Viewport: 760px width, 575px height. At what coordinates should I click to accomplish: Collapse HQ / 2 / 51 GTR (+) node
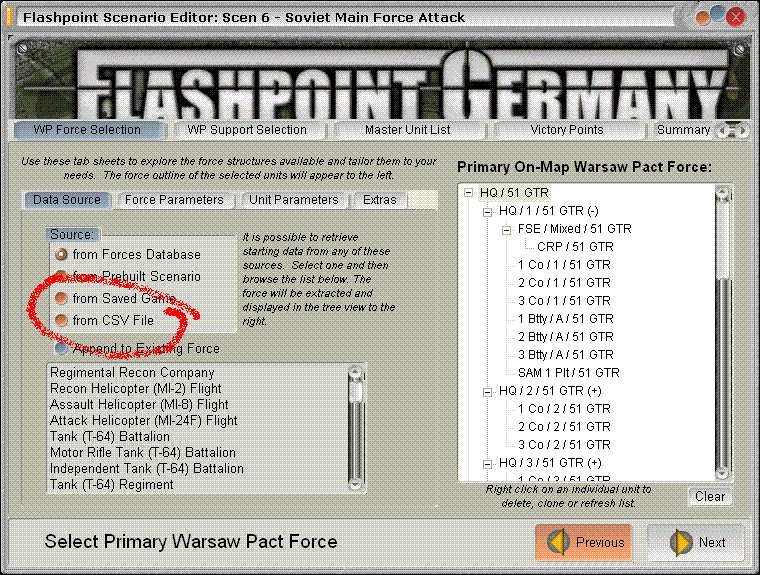pyautogui.click(x=488, y=392)
